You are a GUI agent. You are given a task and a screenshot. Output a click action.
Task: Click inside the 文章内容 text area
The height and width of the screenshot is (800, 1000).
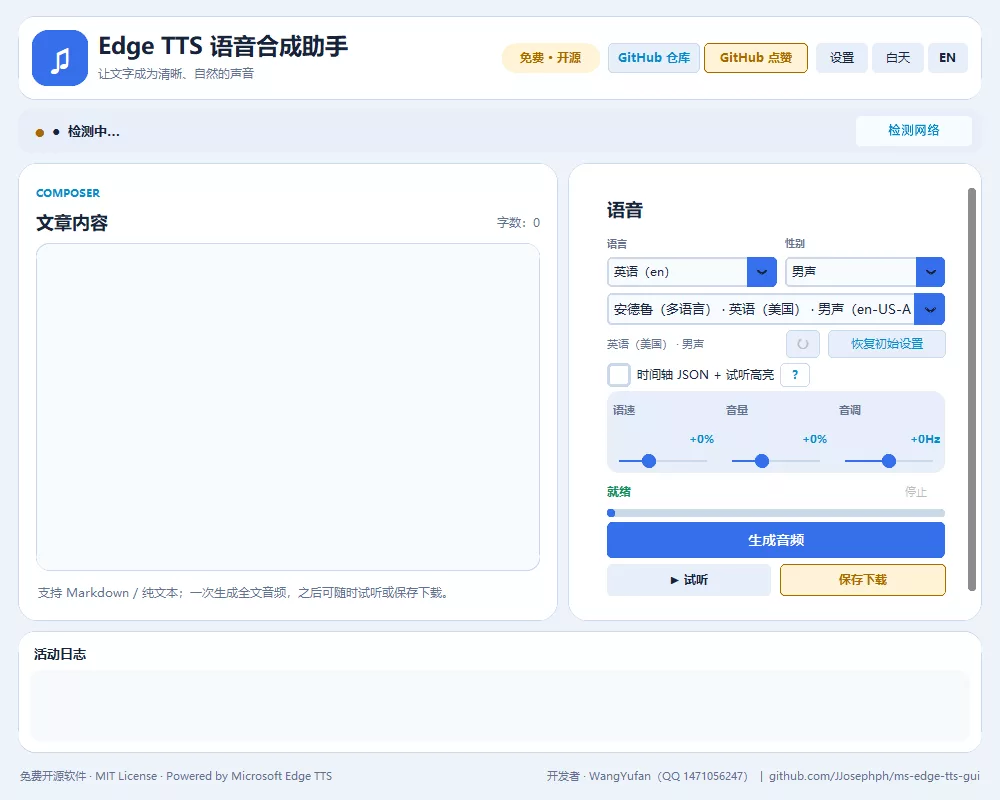coord(288,407)
